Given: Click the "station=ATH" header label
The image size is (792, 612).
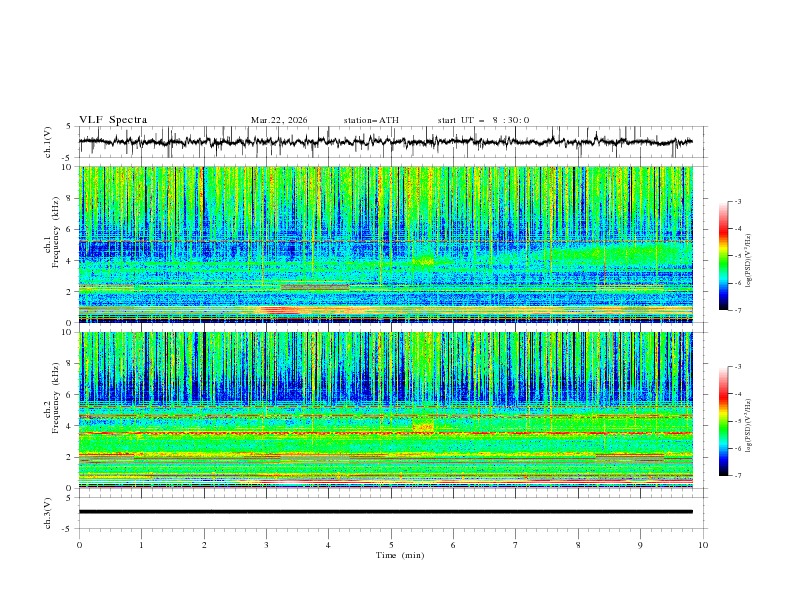Looking at the screenshot, I should (x=371, y=120).
